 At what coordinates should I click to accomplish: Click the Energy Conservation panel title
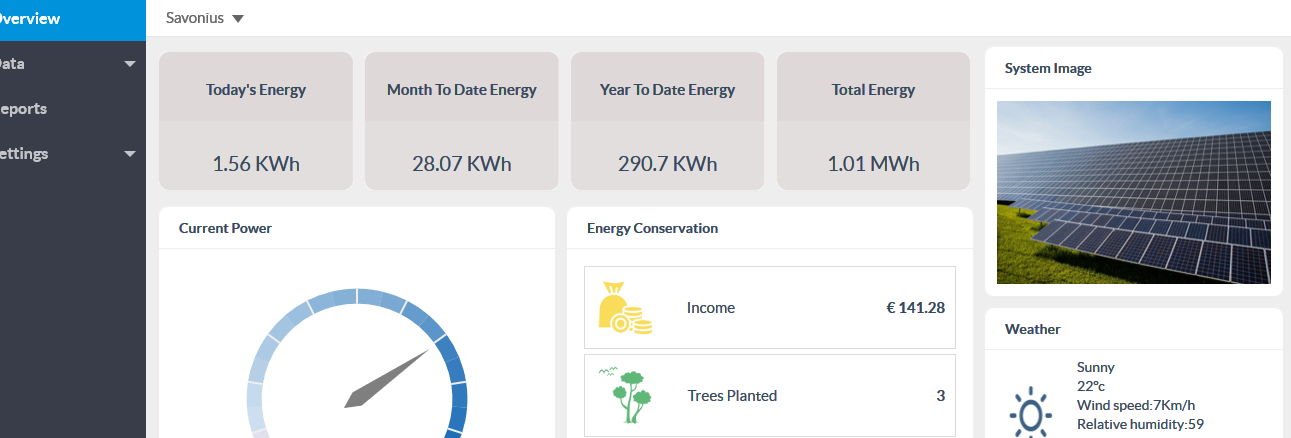pyautogui.click(x=652, y=228)
